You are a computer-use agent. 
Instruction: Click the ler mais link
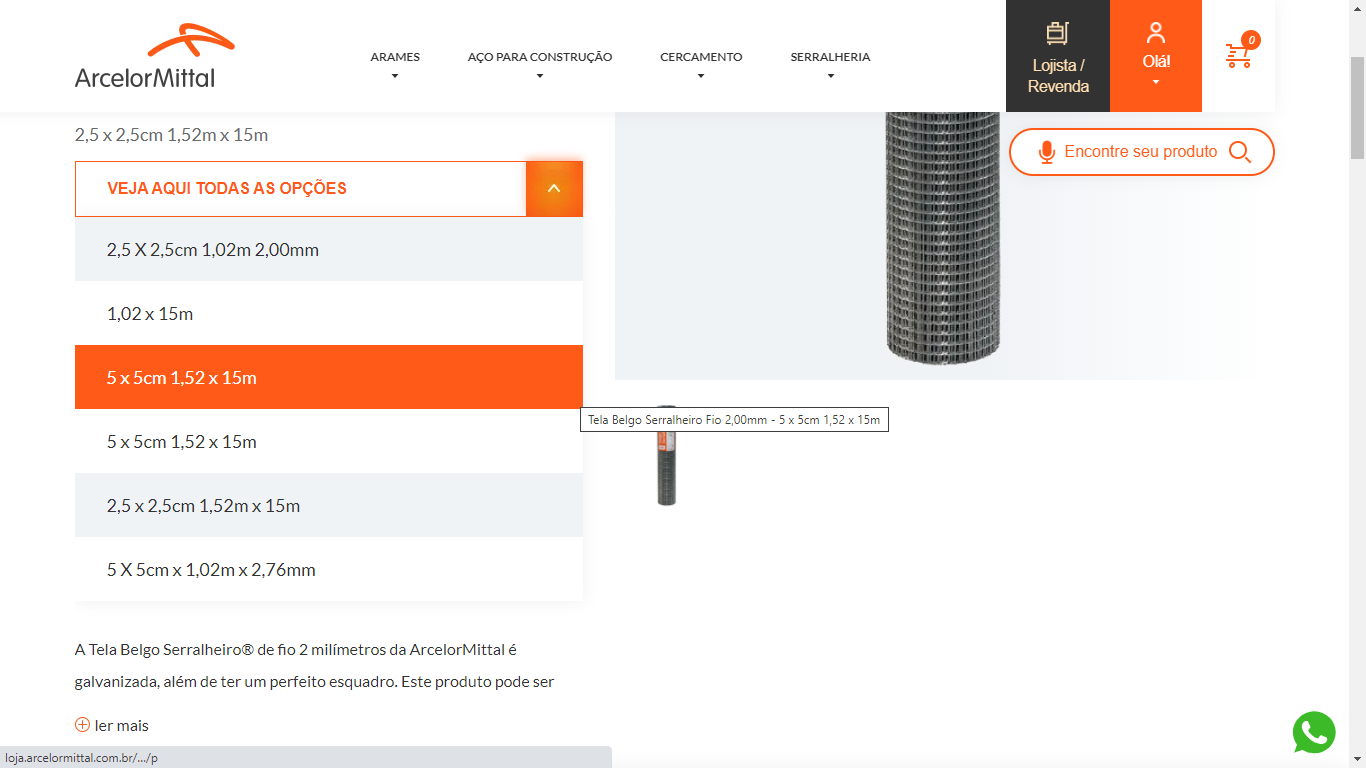click(112, 725)
